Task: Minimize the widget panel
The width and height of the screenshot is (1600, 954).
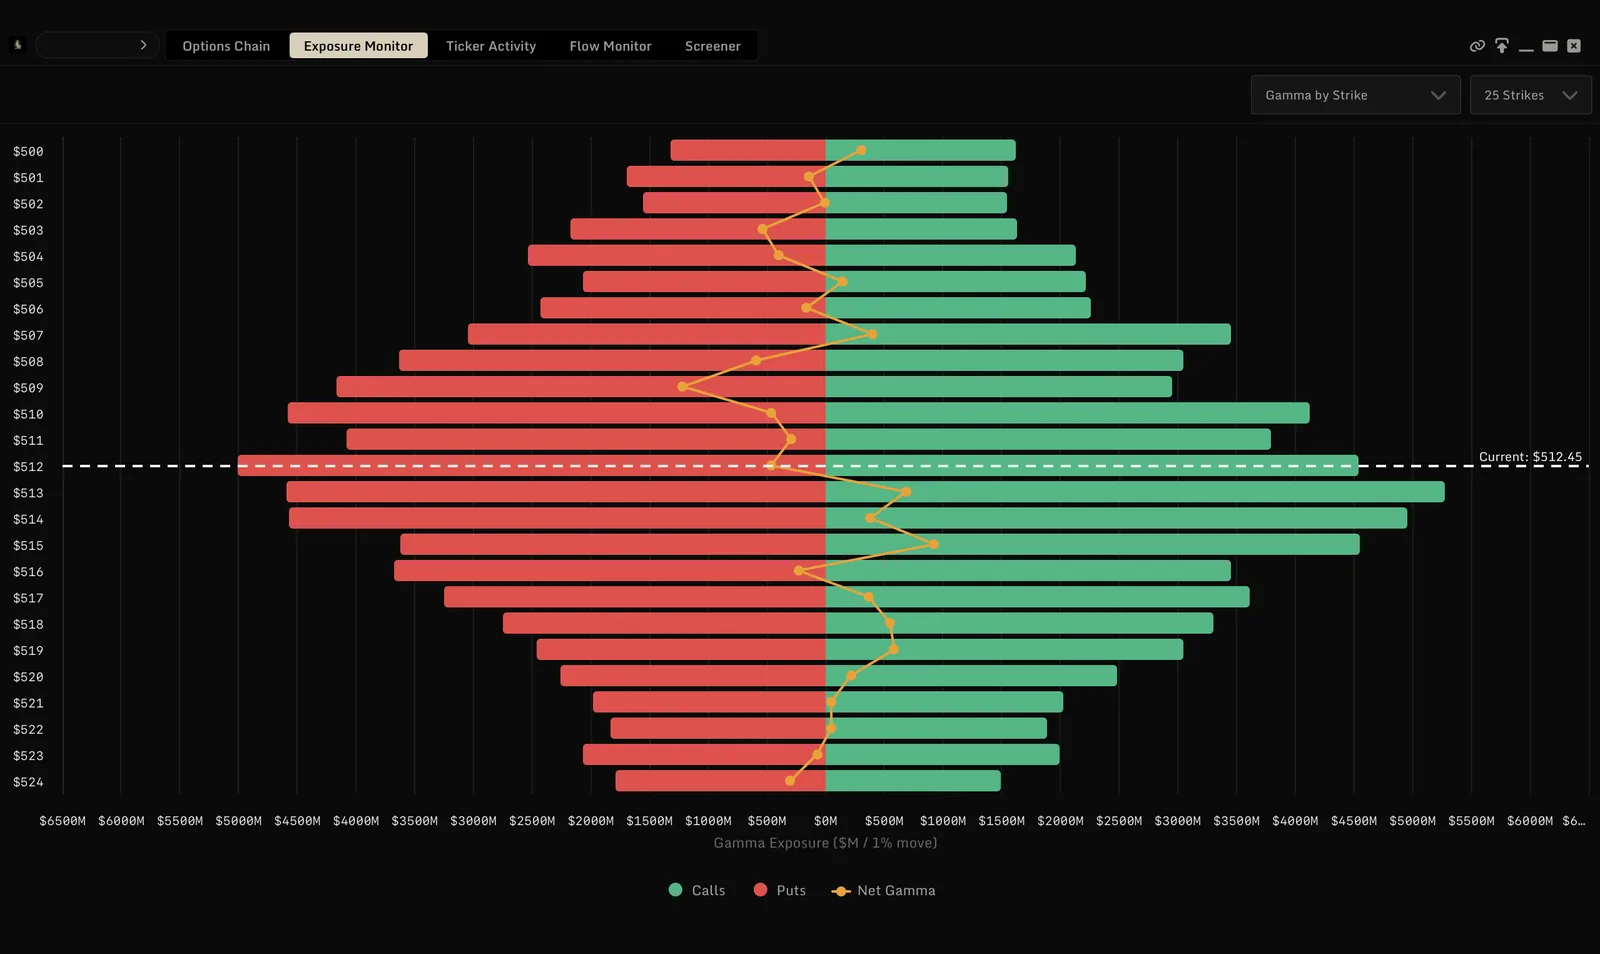Action: (1526, 47)
